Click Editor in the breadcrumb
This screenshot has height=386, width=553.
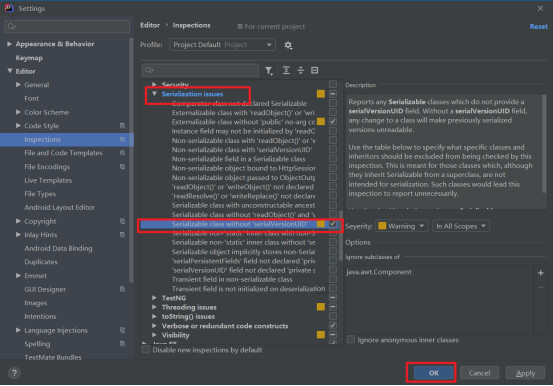pos(150,25)
